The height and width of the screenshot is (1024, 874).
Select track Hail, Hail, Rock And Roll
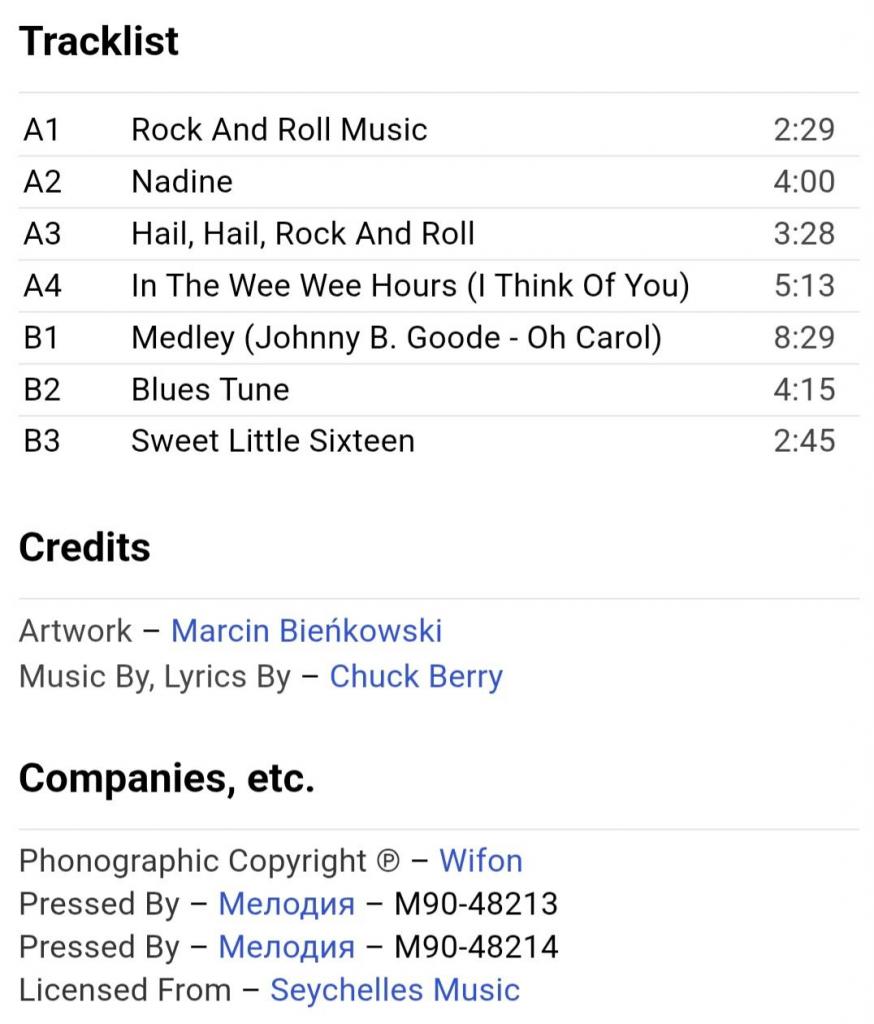pos(303,234)
